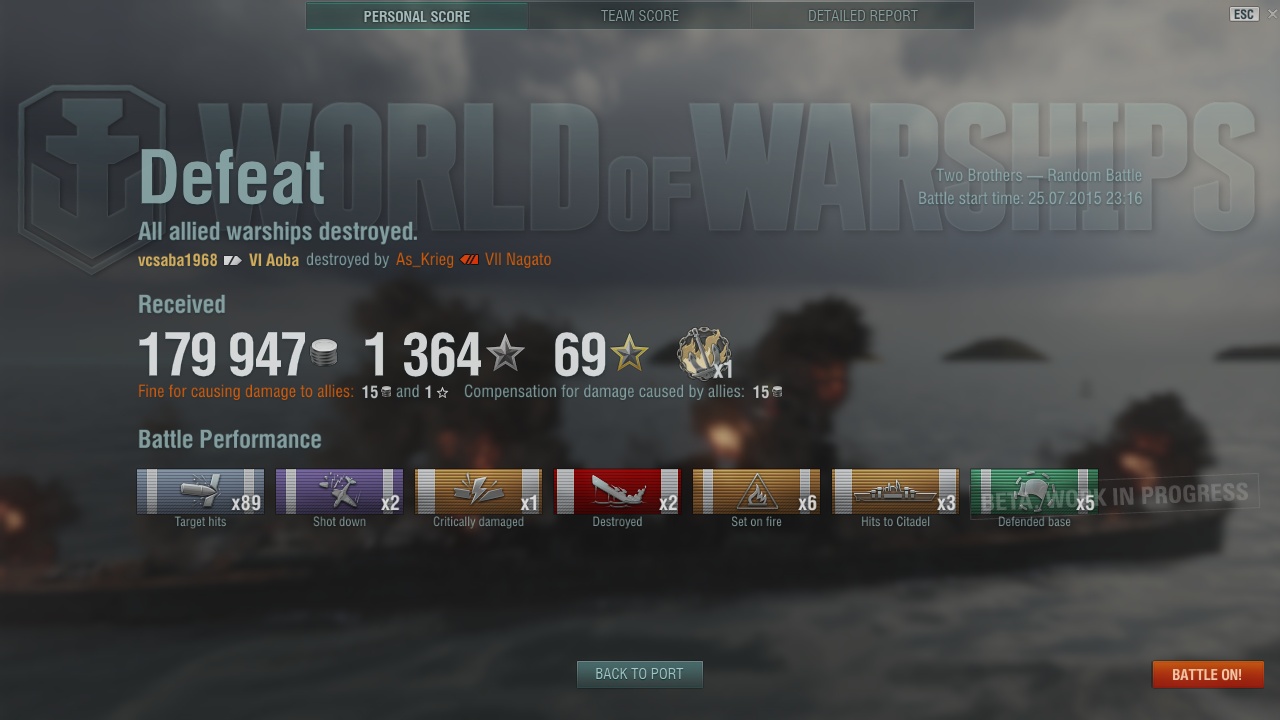1280x720 pixels.
Task: Click the Back to Port button
Action: tap(639, 674)
